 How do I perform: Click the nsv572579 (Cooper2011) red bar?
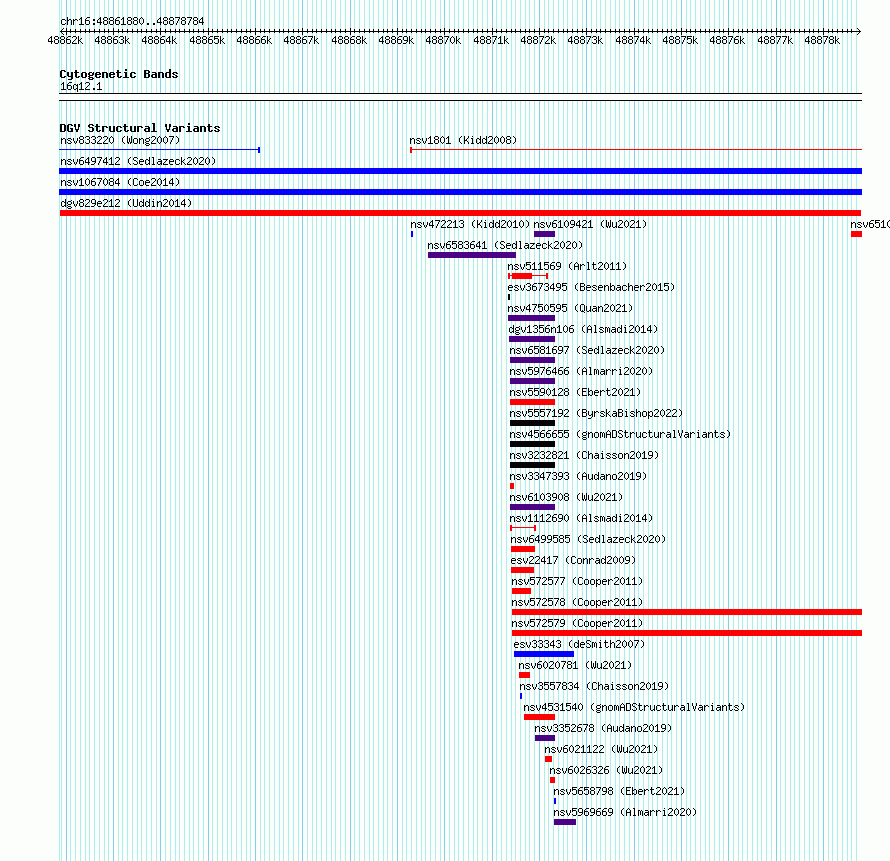click(687, 633)
